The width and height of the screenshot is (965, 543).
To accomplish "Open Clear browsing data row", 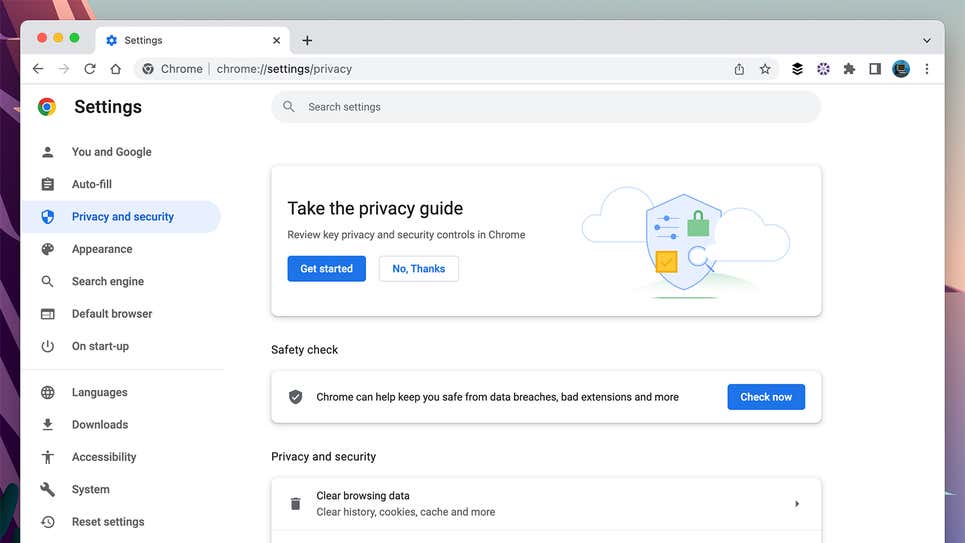I will [547, 504].
